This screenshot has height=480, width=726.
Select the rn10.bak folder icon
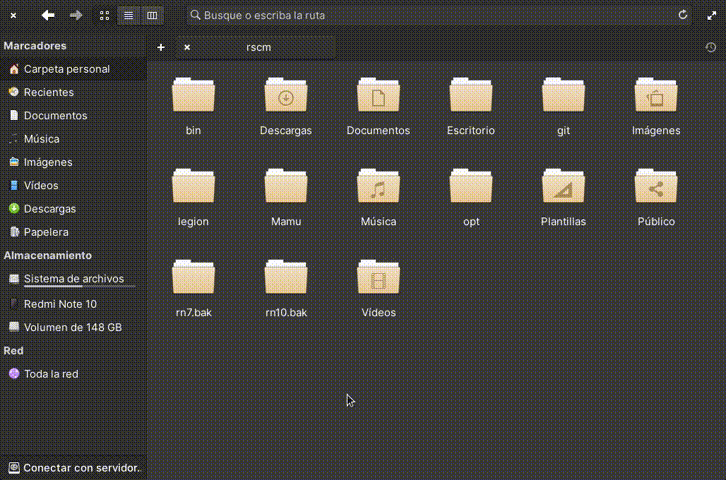pyautogui.click(x=286, y=277)
